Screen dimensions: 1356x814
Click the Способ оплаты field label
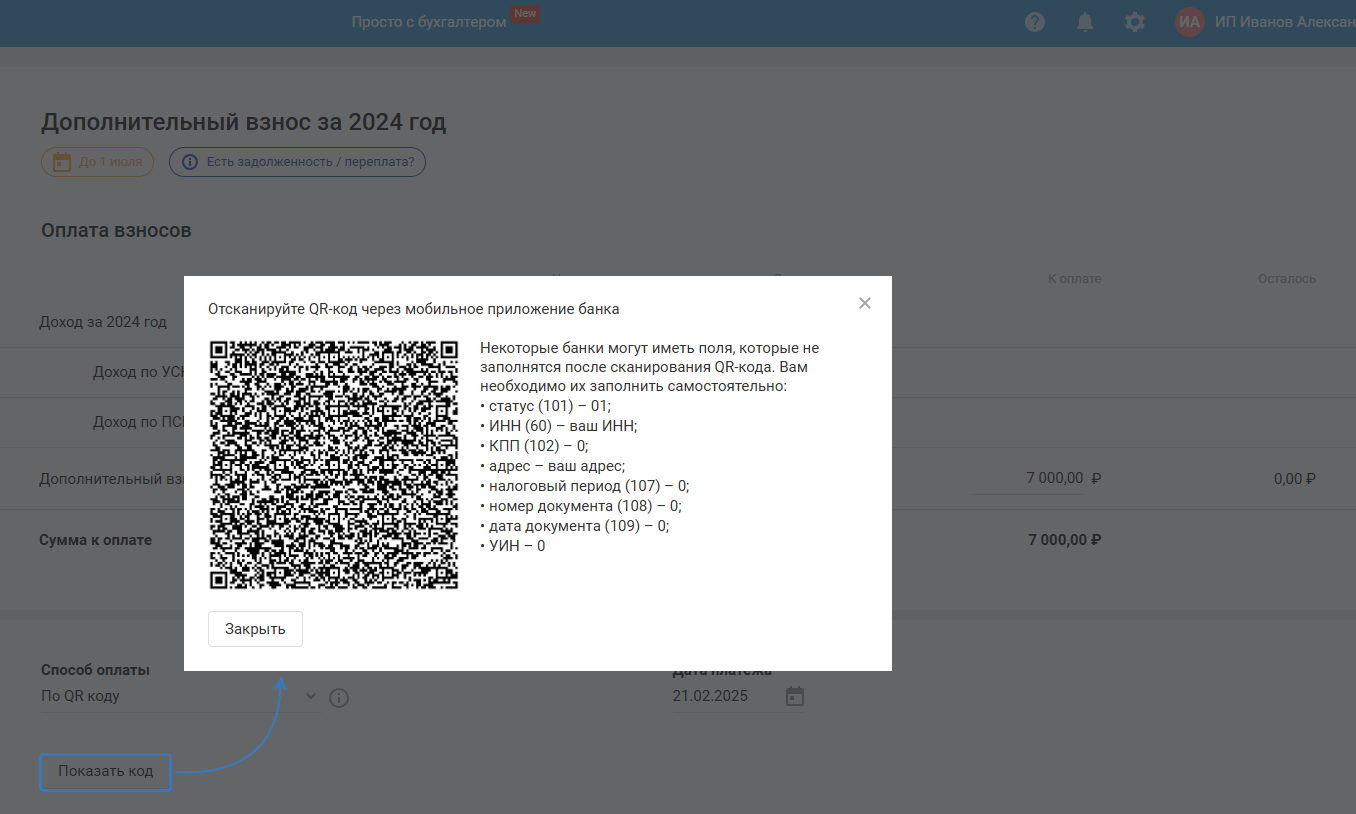pos(95,670)
